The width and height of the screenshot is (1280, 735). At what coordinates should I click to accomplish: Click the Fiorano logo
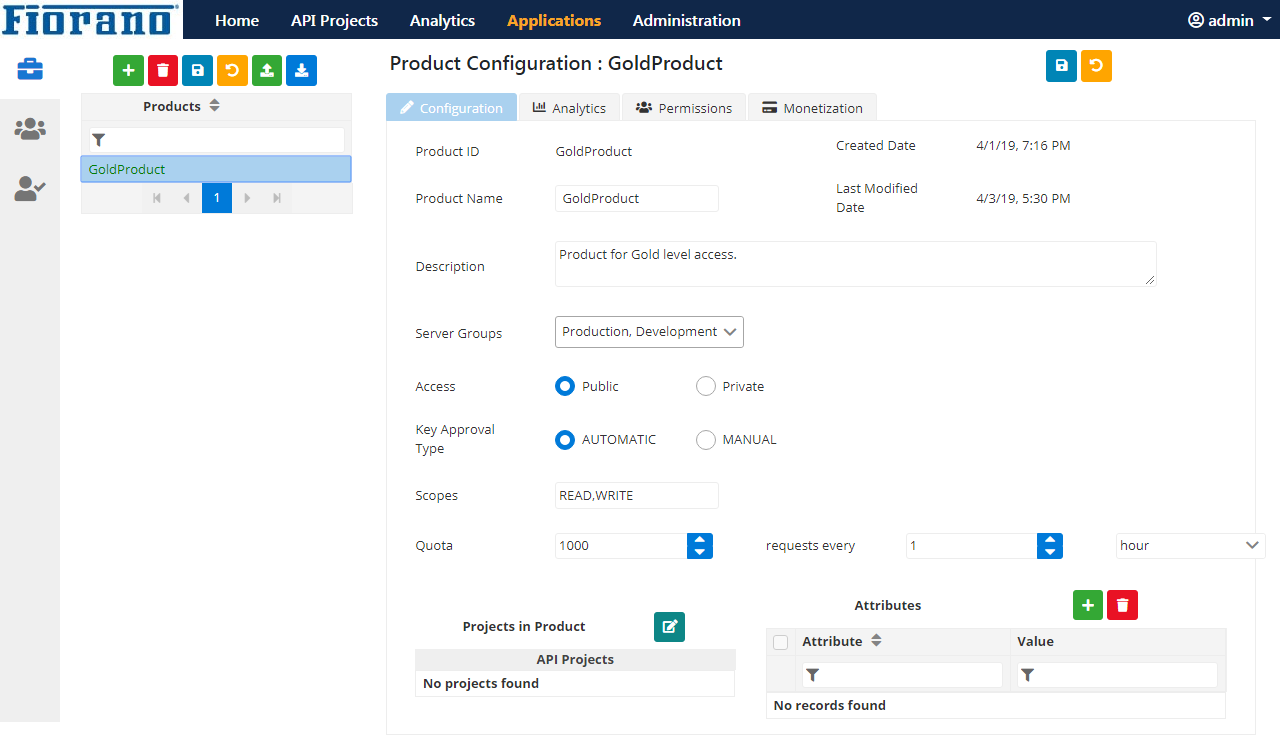(91, 19)
